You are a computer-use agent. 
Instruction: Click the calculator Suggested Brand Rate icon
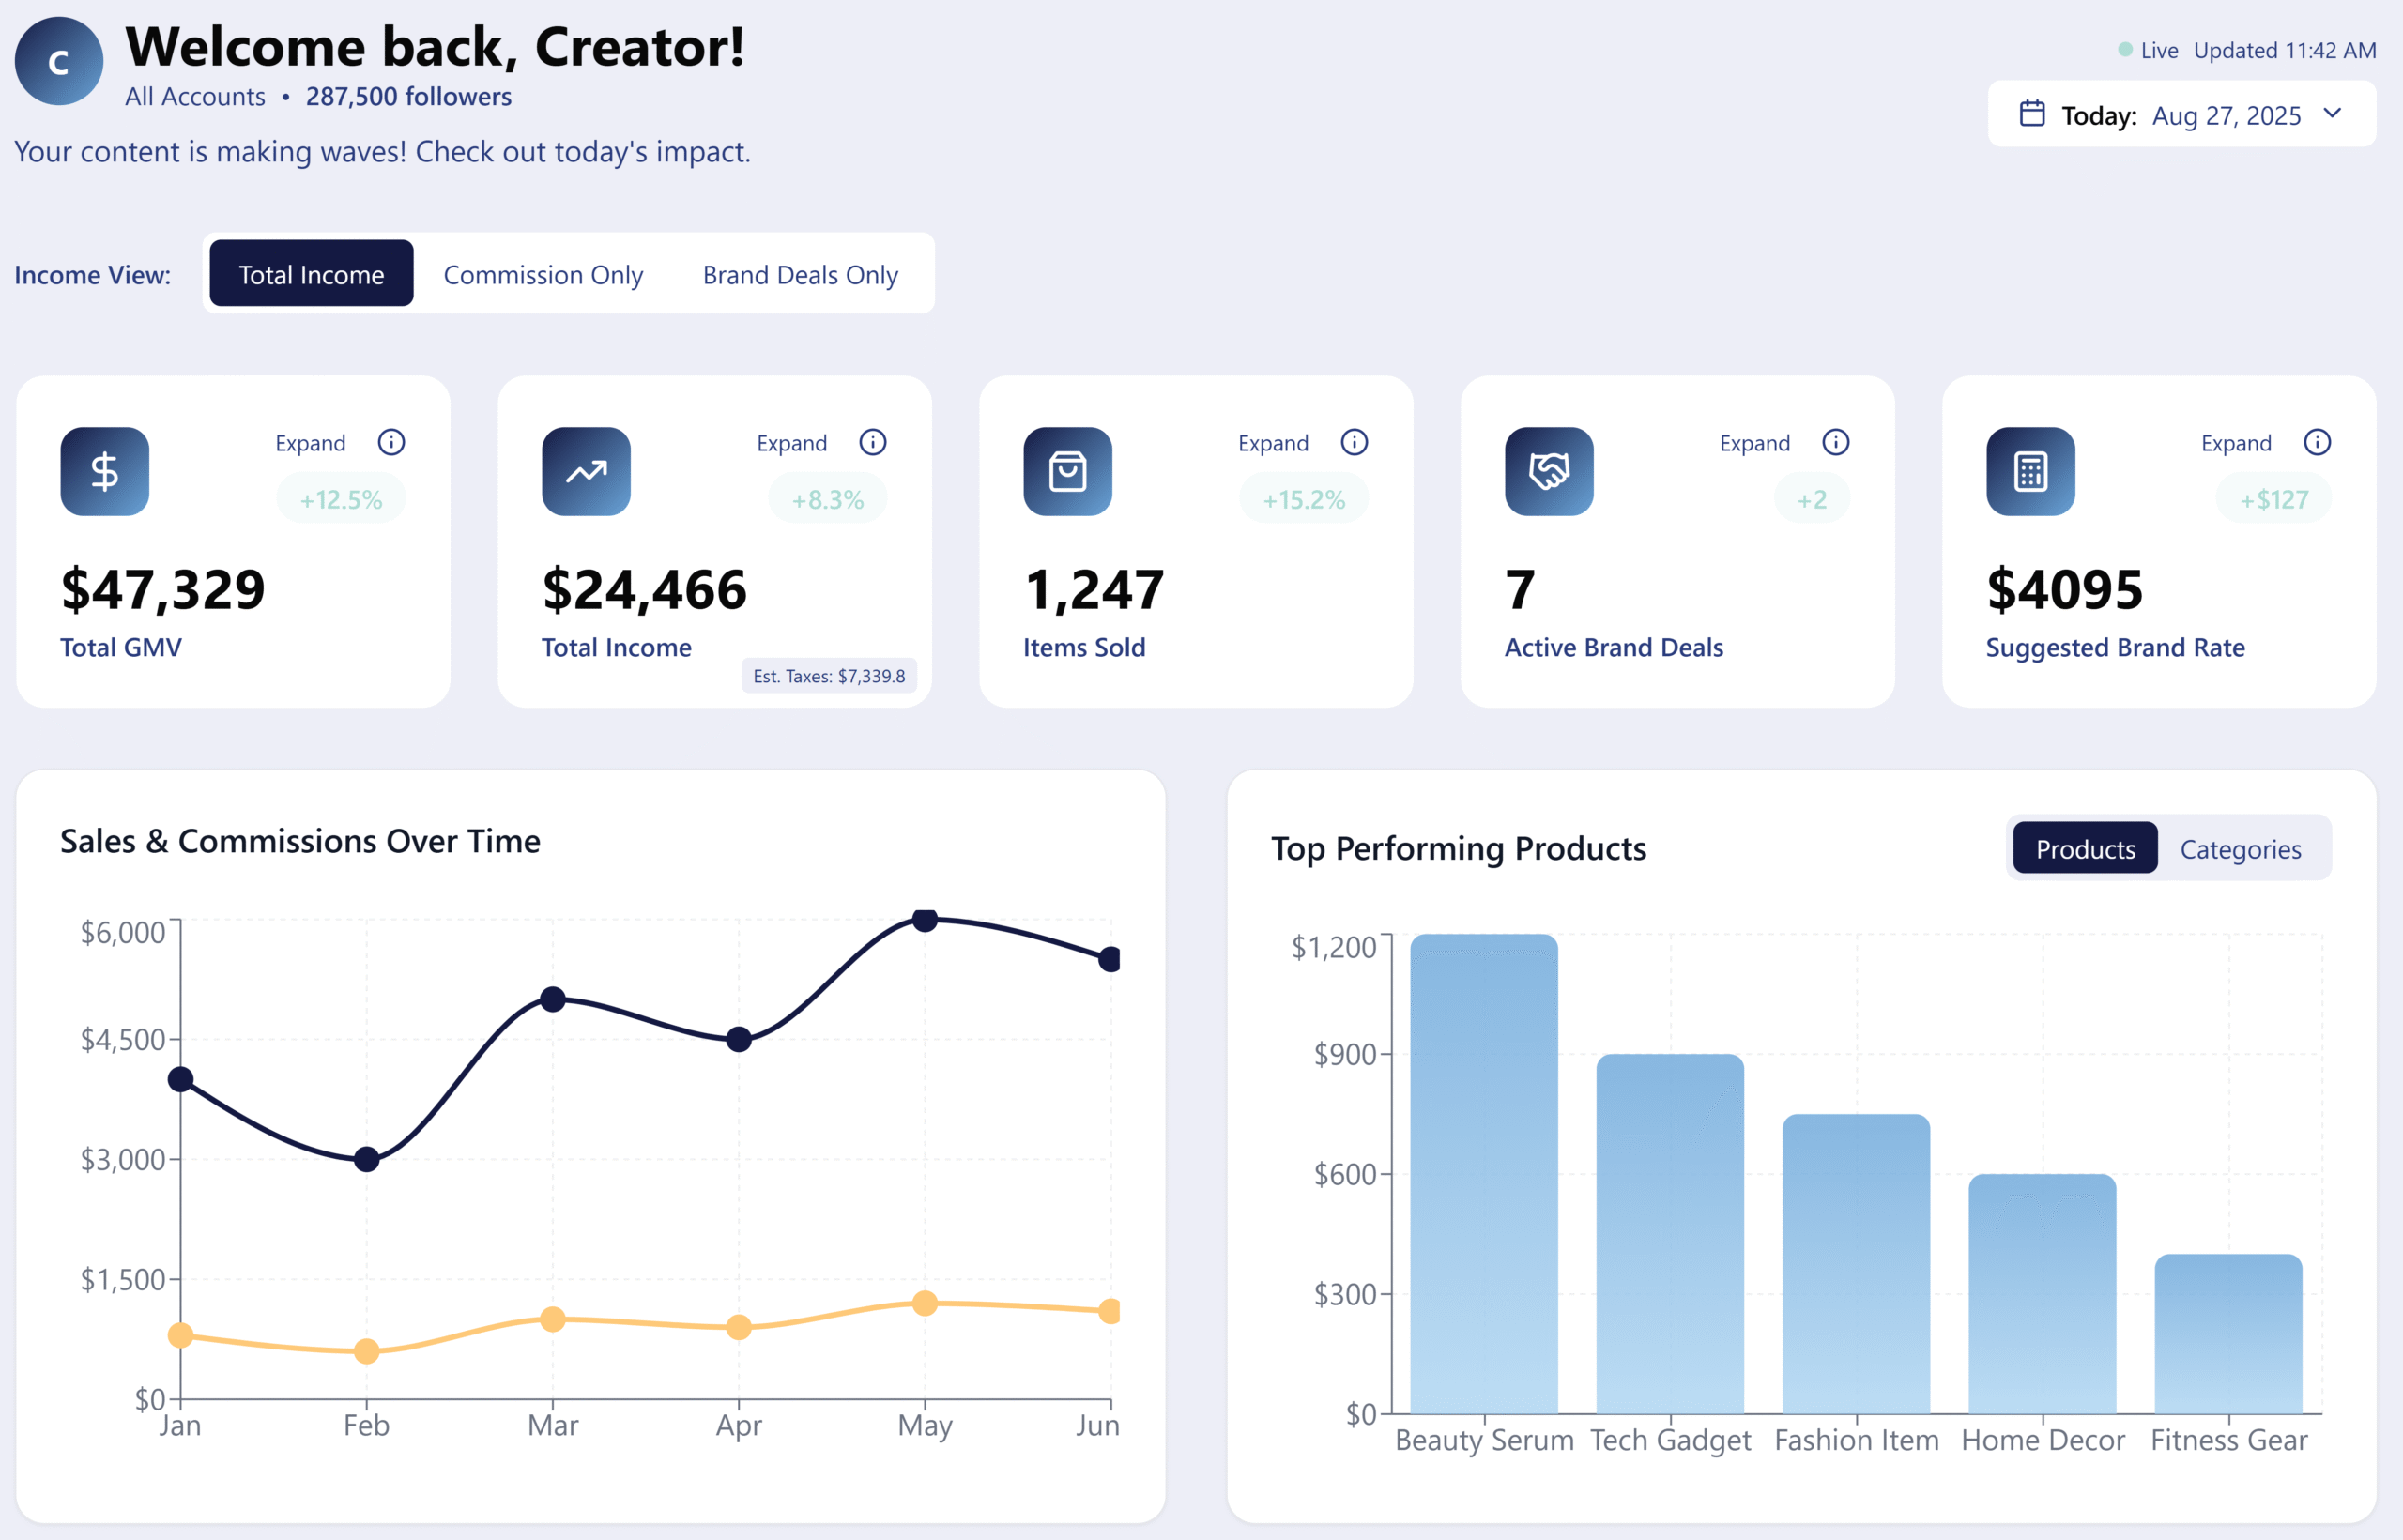click(x=2030, y=471)
